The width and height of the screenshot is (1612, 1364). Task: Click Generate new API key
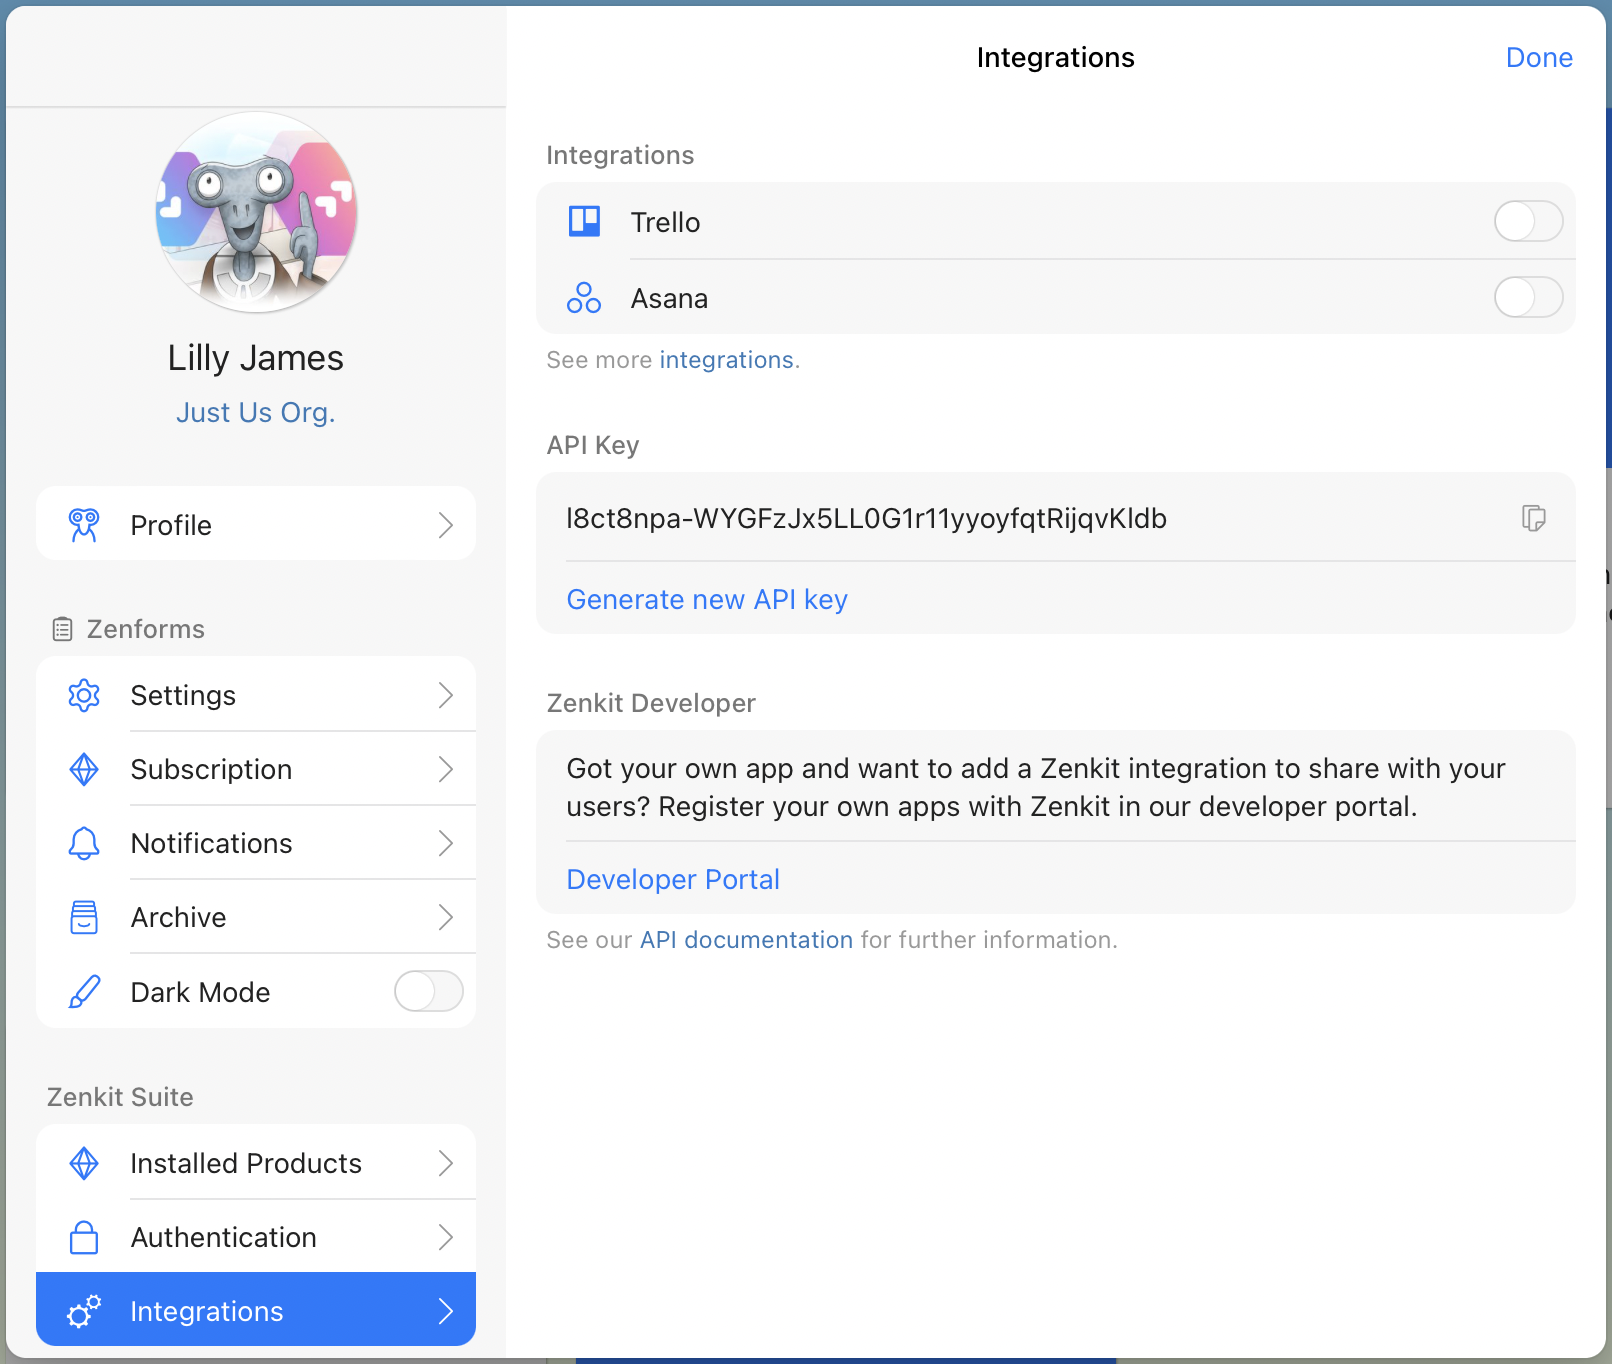706,598
